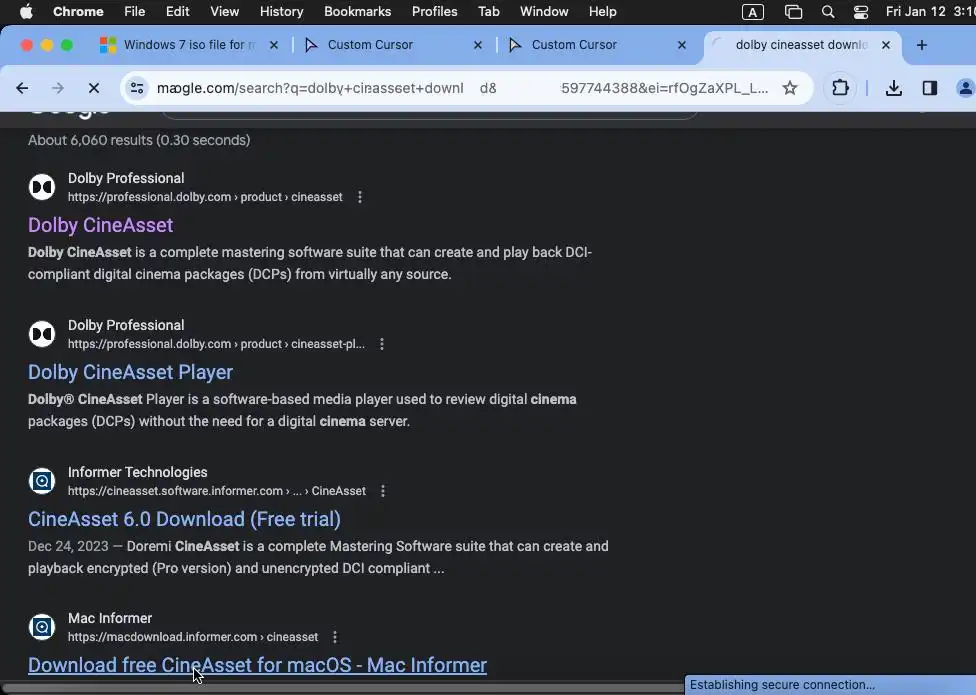
Task: Open the View menu
Action: (224, 11)
